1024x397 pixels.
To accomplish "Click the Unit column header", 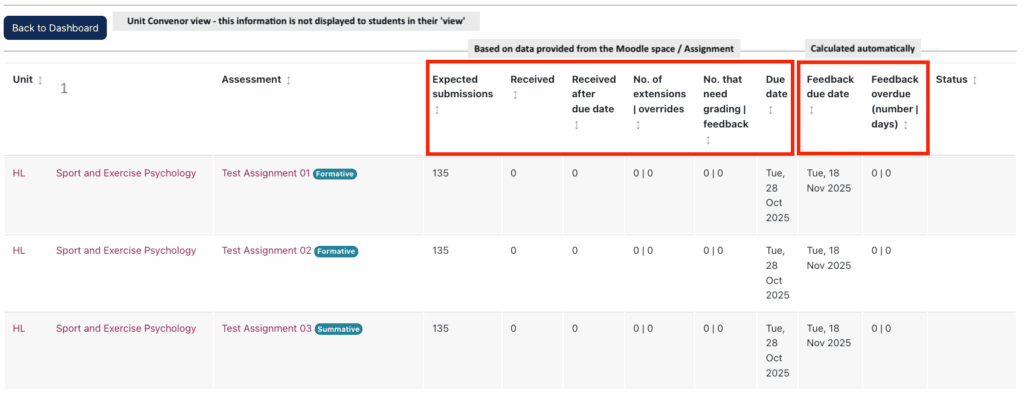I will click(23, 80).
